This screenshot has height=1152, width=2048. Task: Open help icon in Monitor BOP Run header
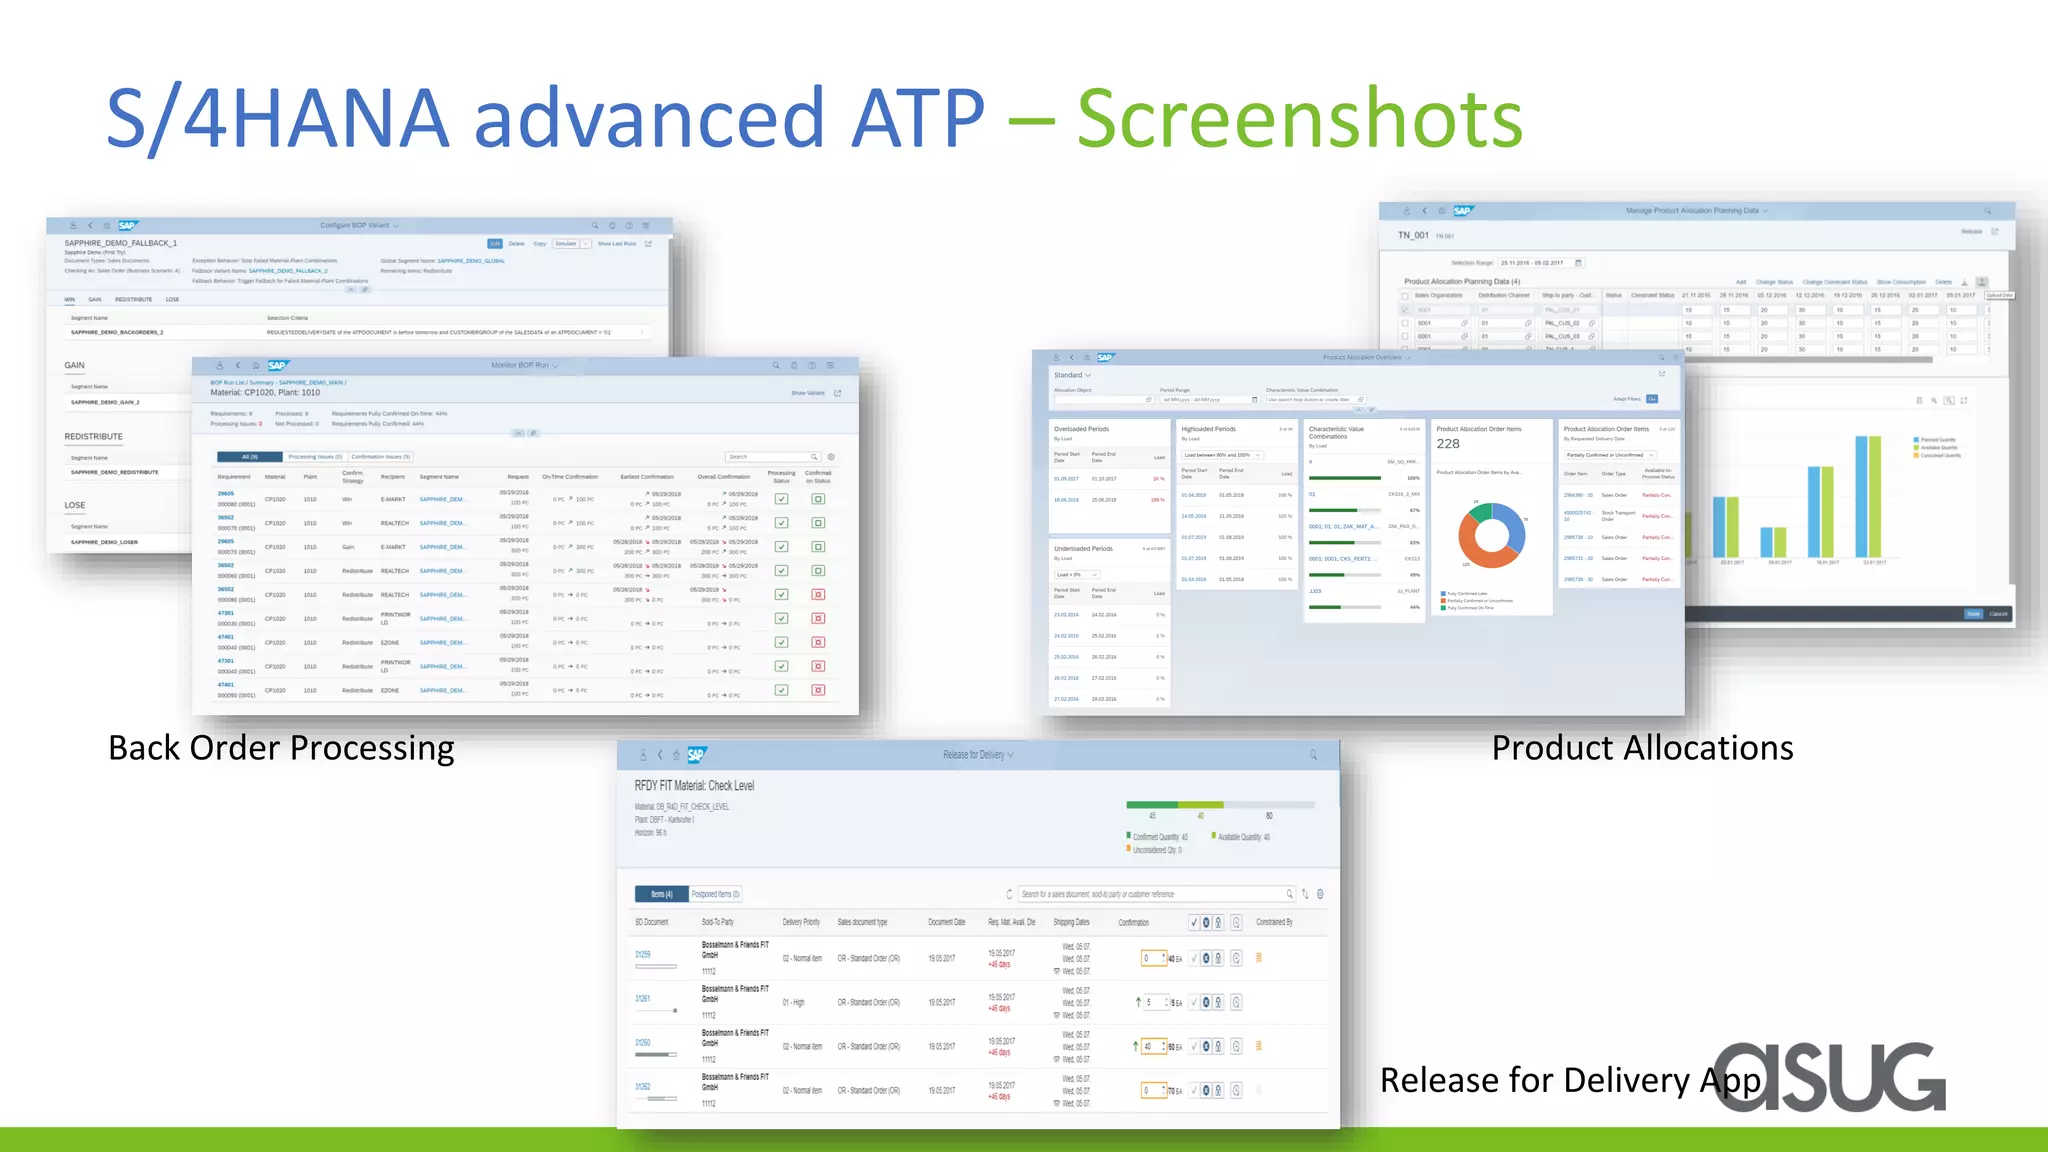(812, 365)
